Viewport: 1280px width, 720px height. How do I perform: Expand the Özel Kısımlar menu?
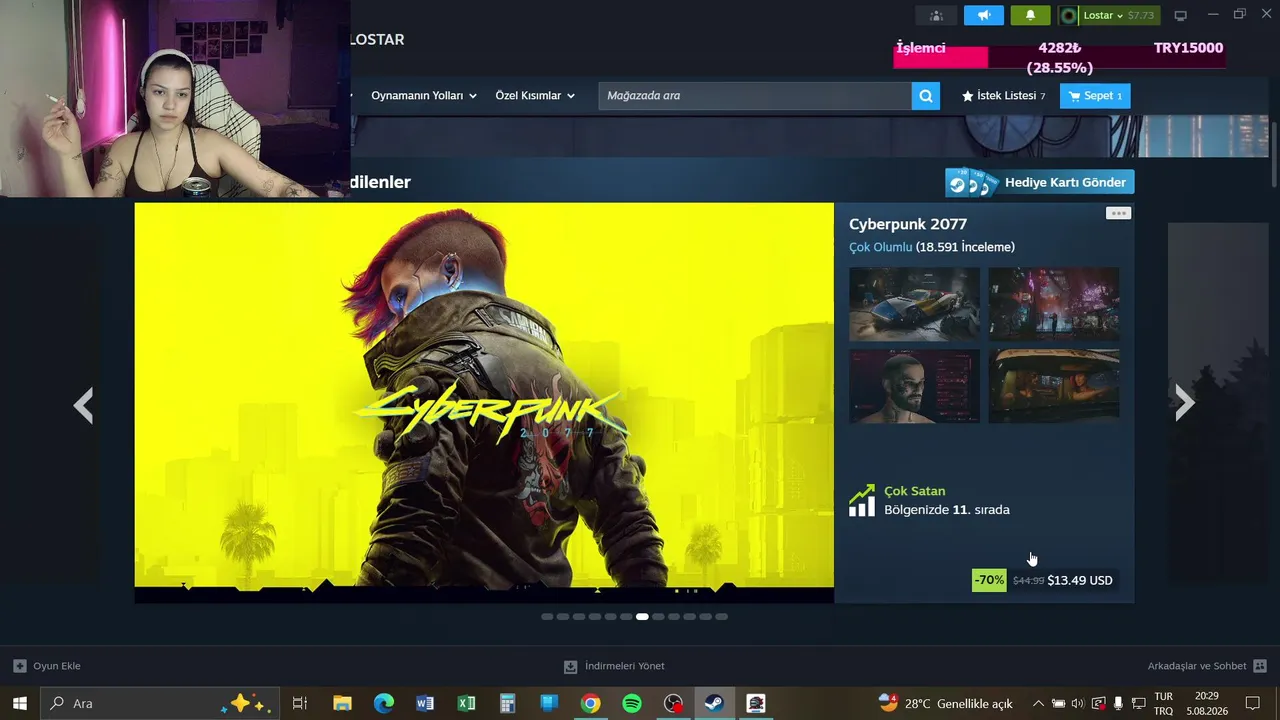(x=535, y=96)
